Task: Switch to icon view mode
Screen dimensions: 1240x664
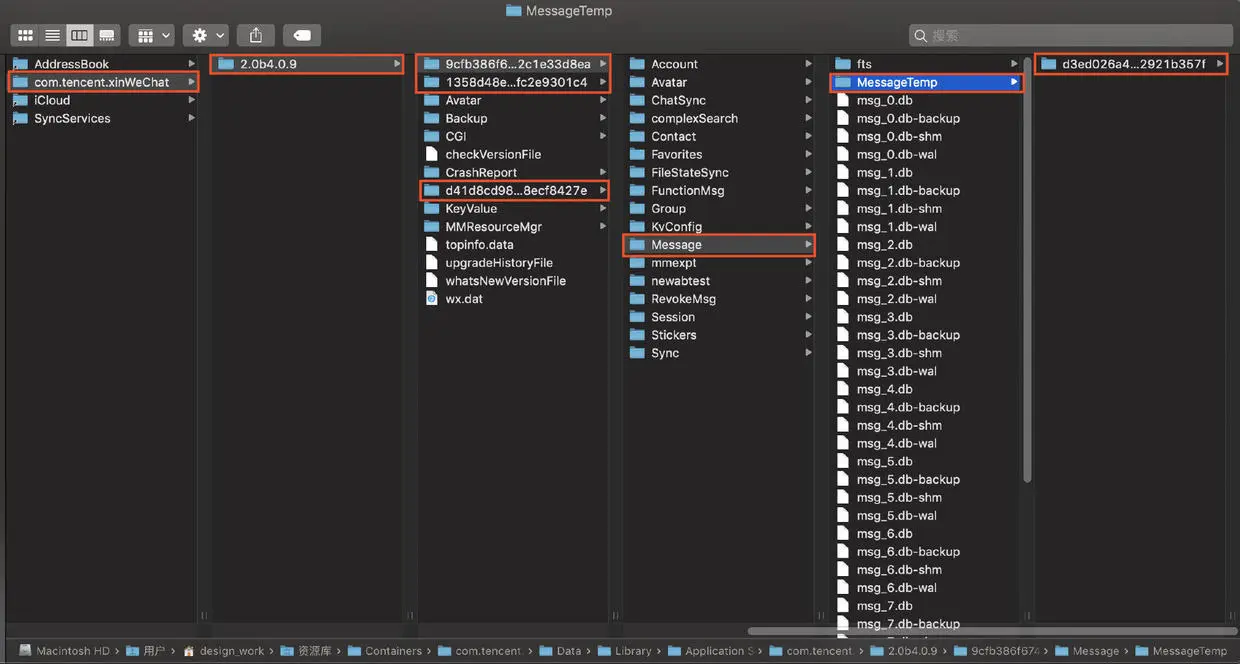Action: [25, 35]
